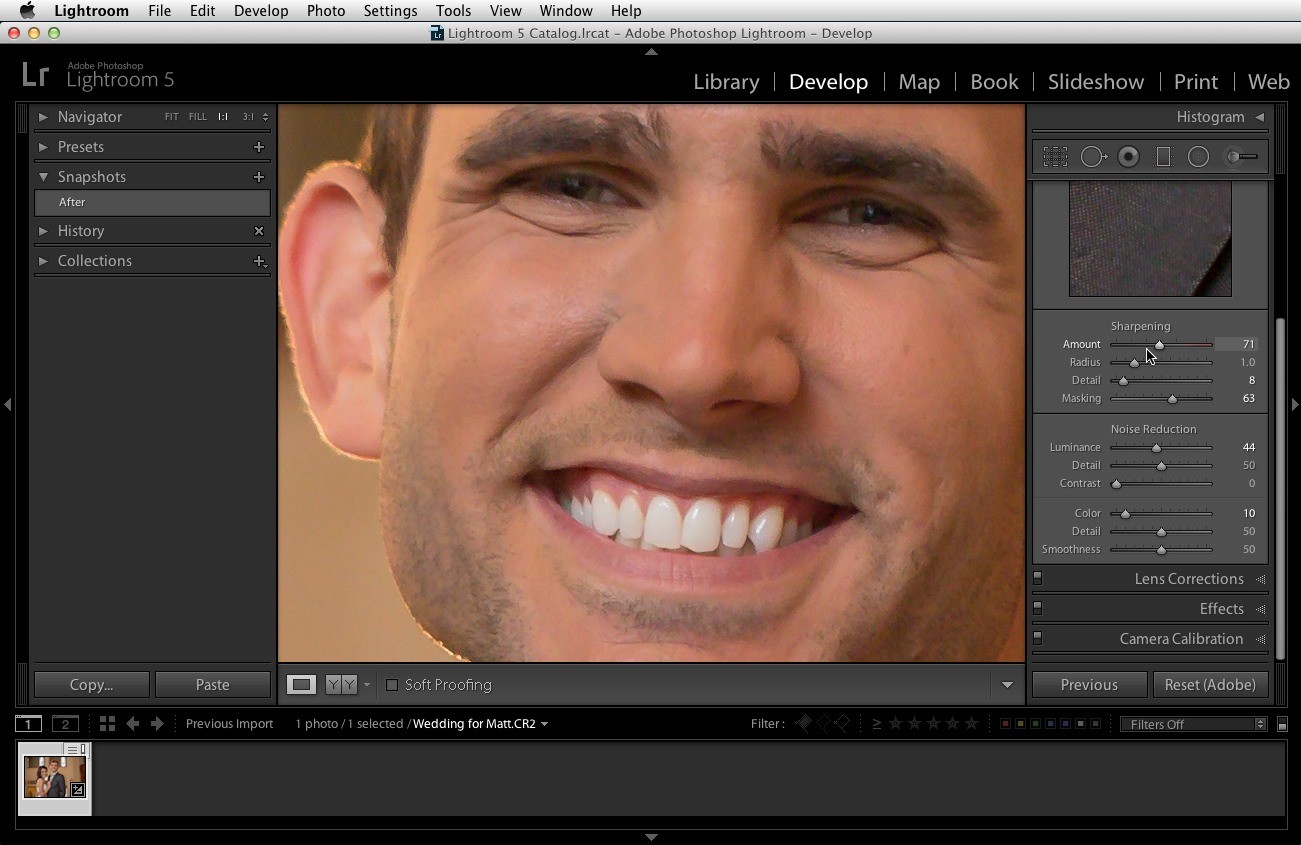Select the Graduated Filter tool
Screen dimensions: 1301x845
[x=1163, y=157]
